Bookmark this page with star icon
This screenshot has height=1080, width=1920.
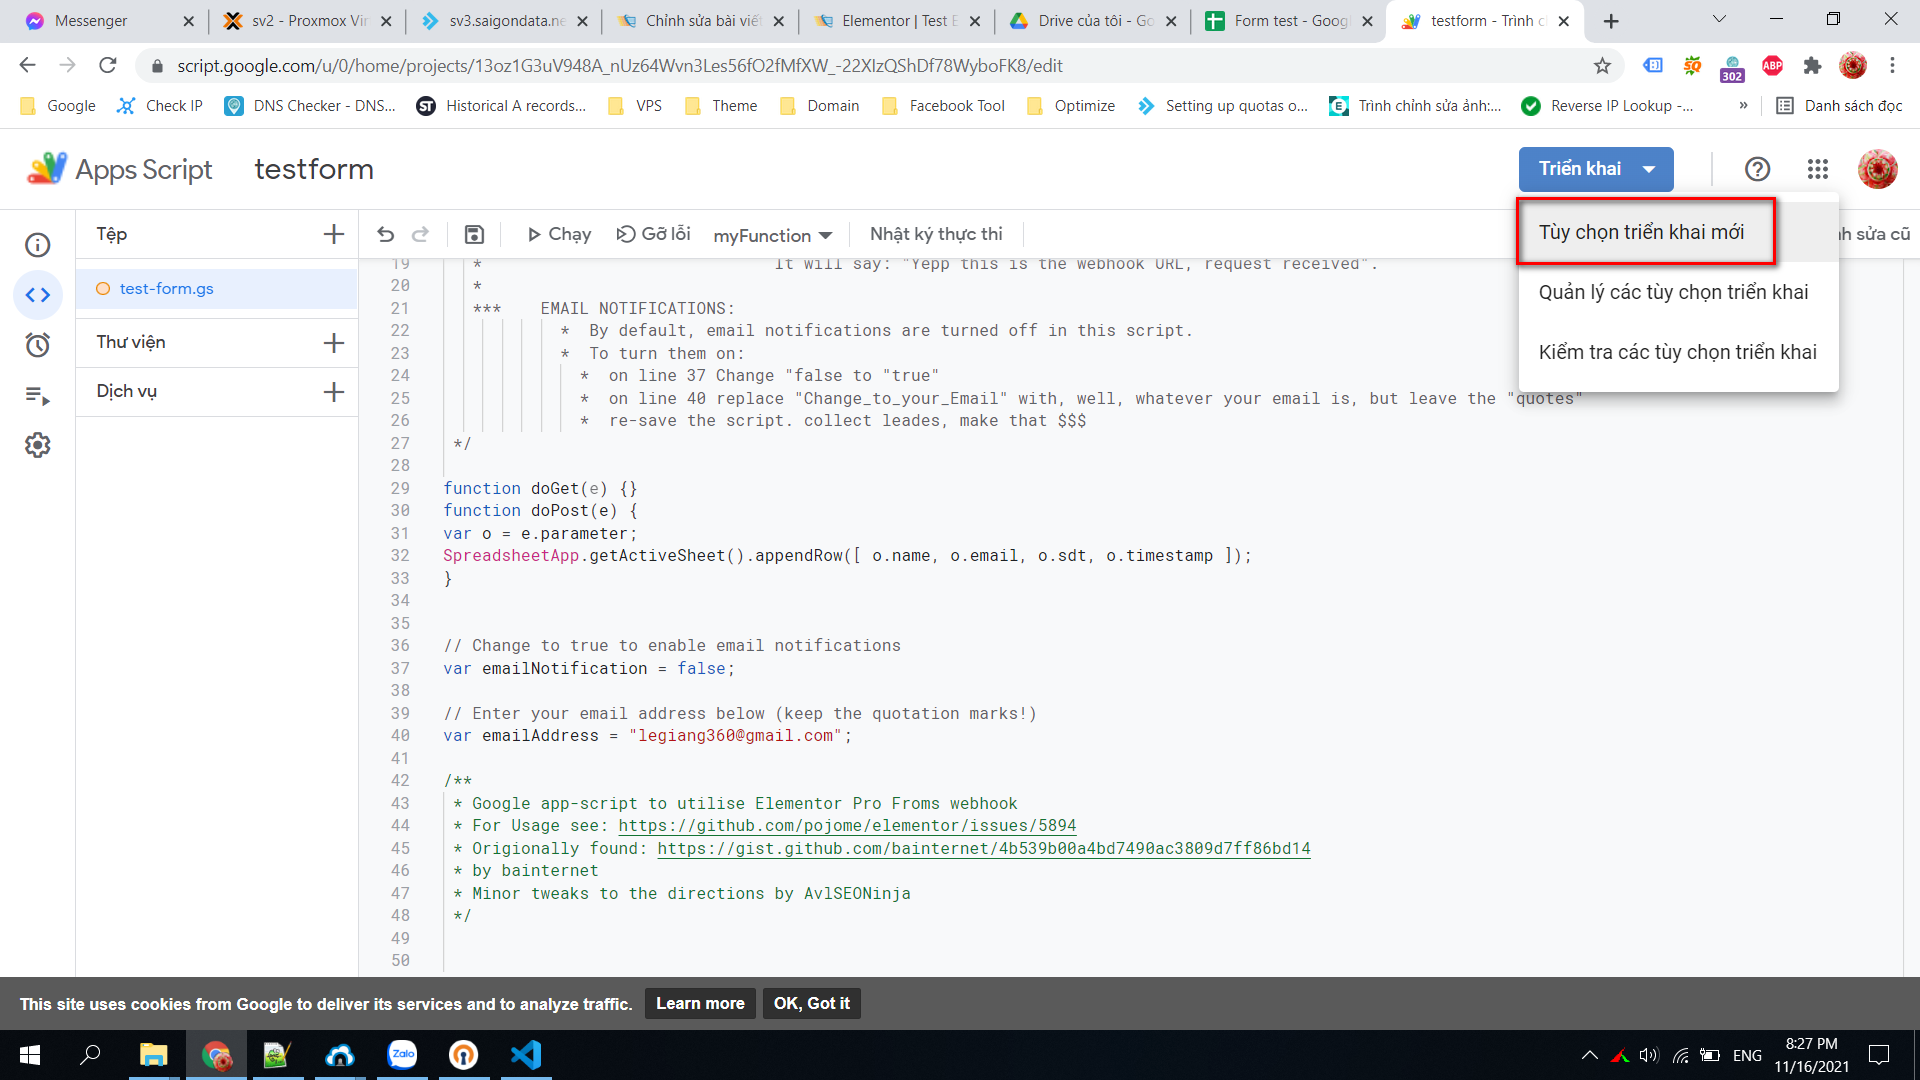point(1602,66)
